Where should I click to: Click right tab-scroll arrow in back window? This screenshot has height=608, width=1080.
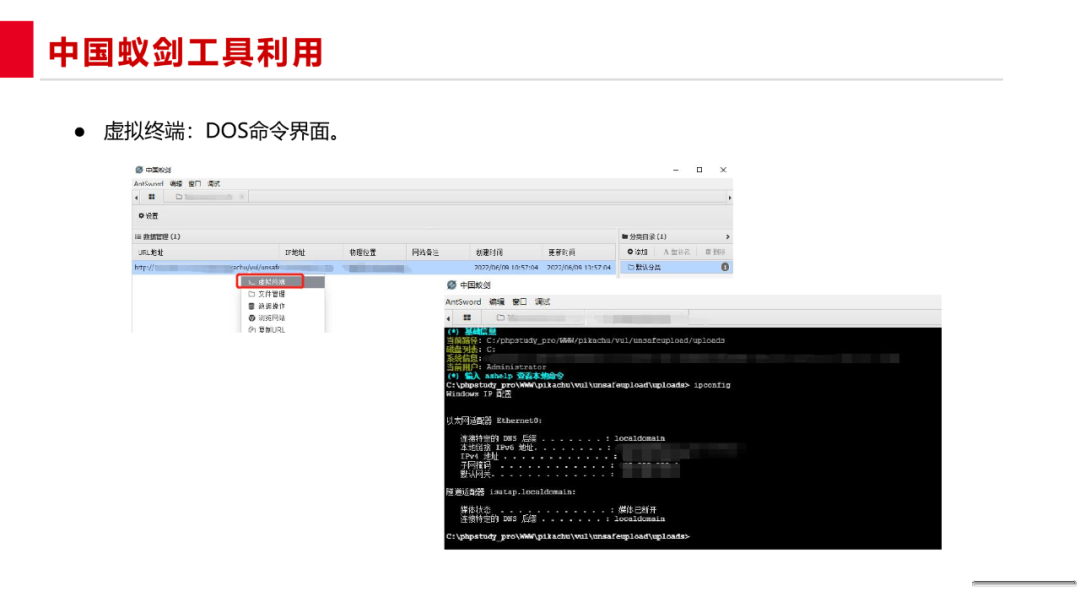pos(729,198)
